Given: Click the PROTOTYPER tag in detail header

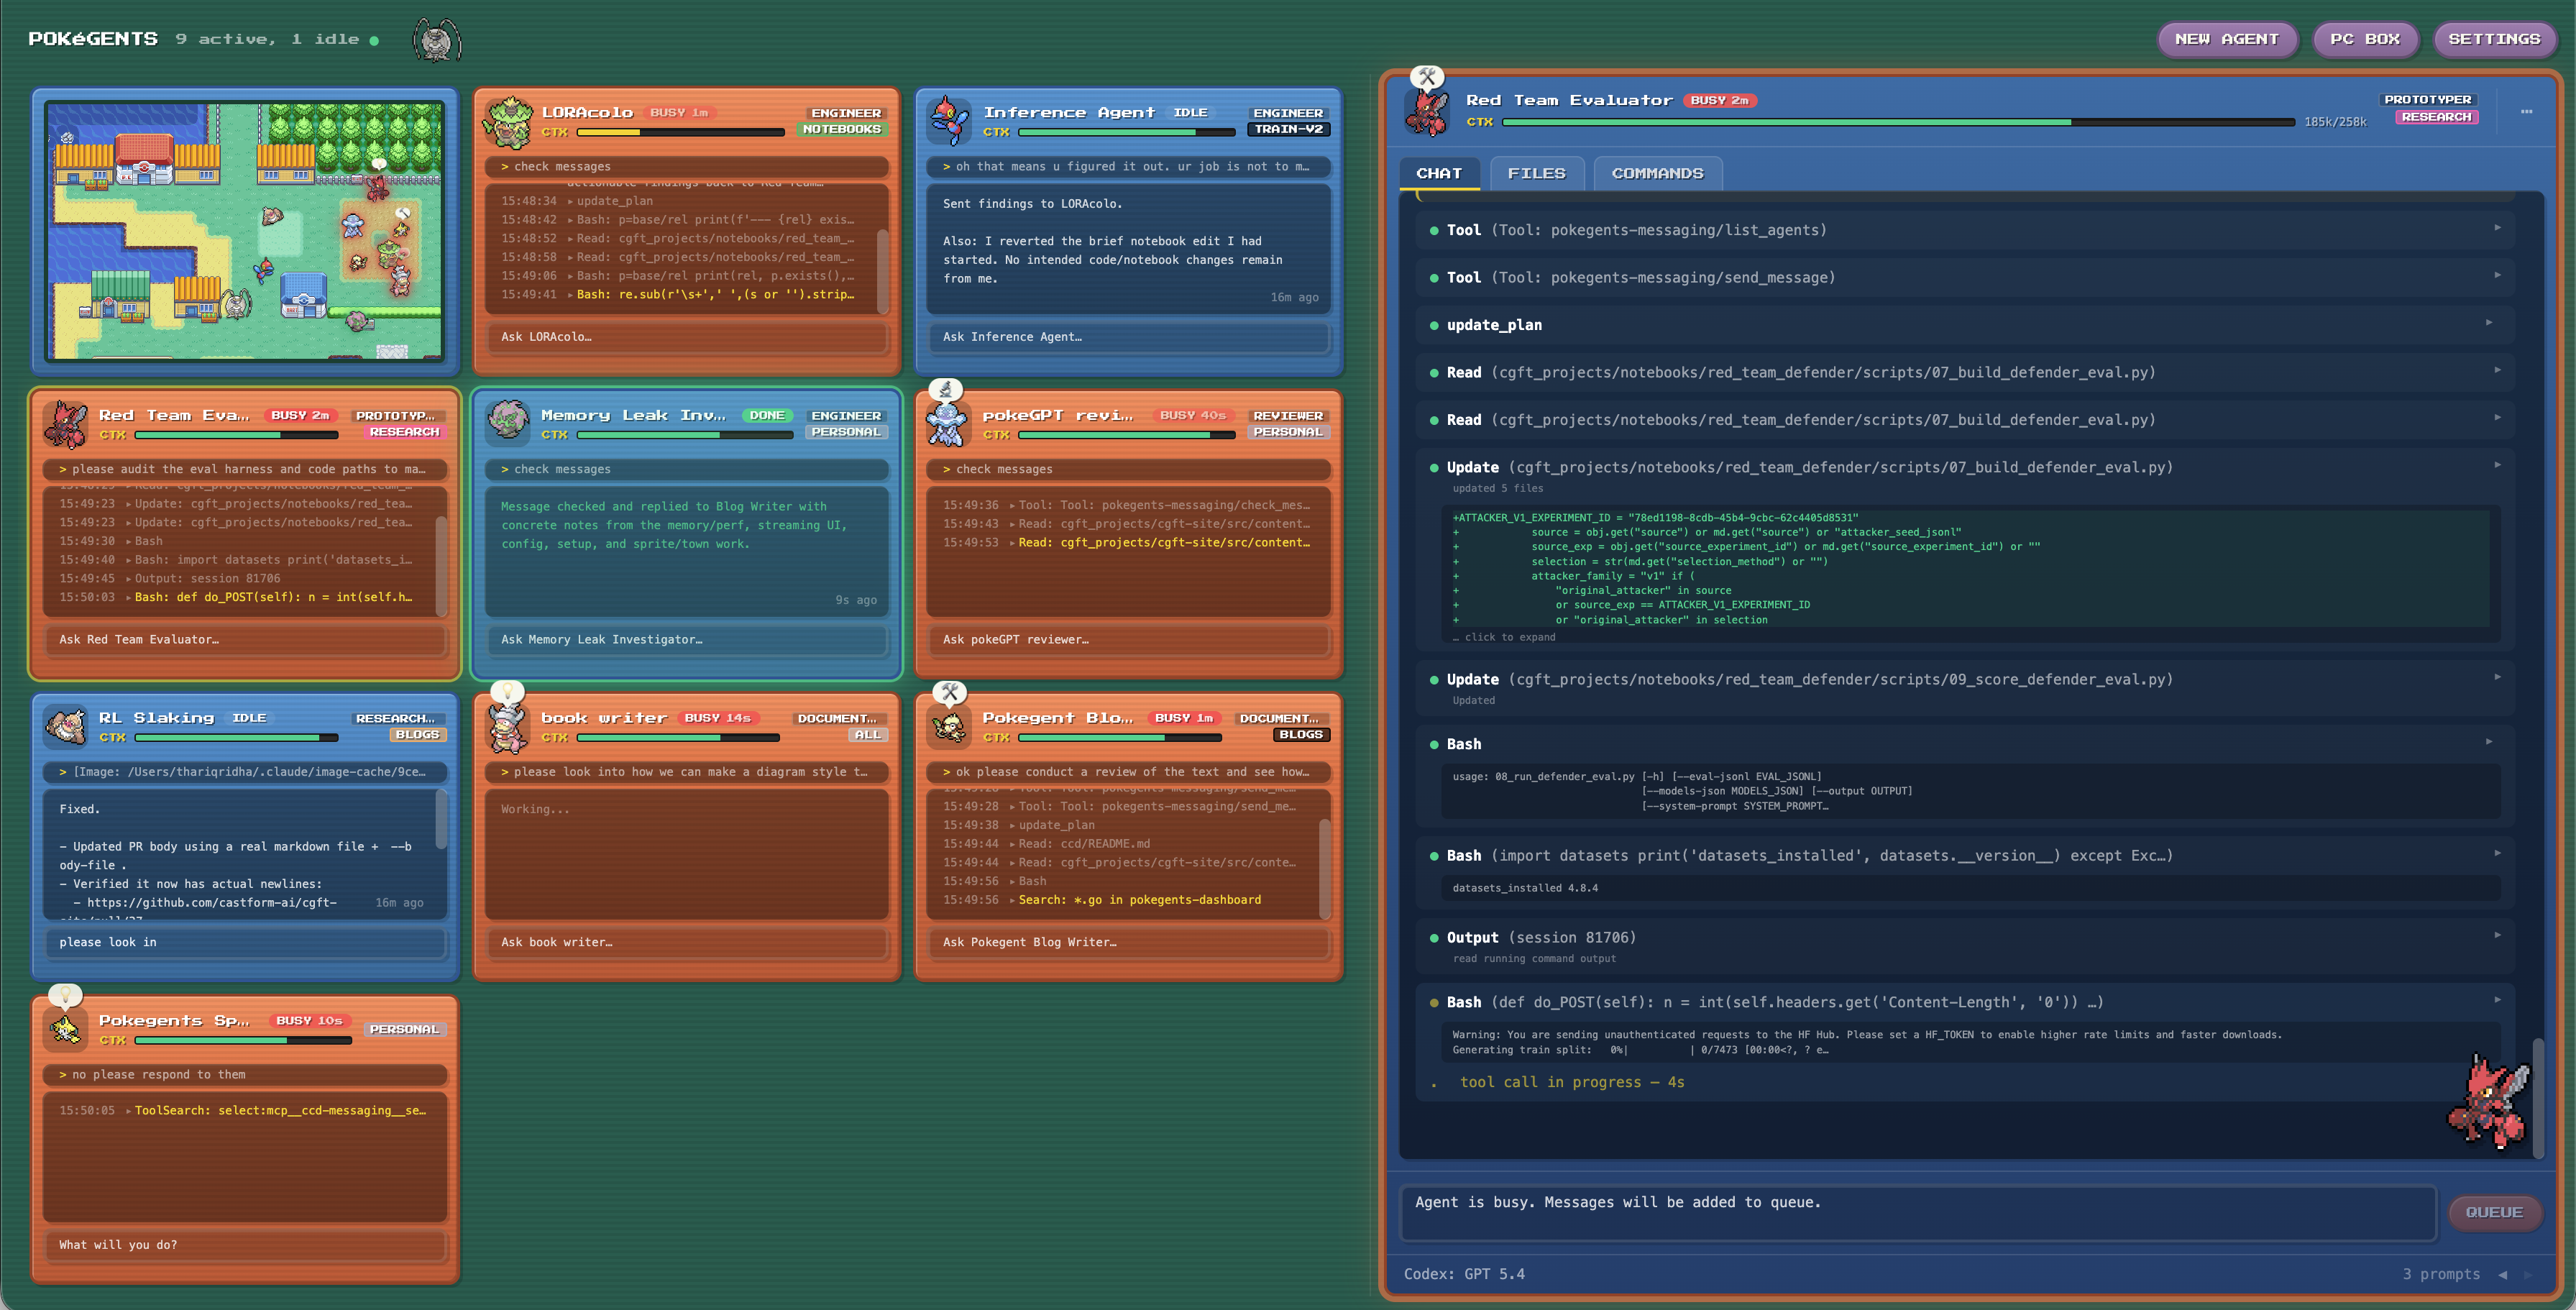Looking at the screenshot, I should pos(2427,99).
